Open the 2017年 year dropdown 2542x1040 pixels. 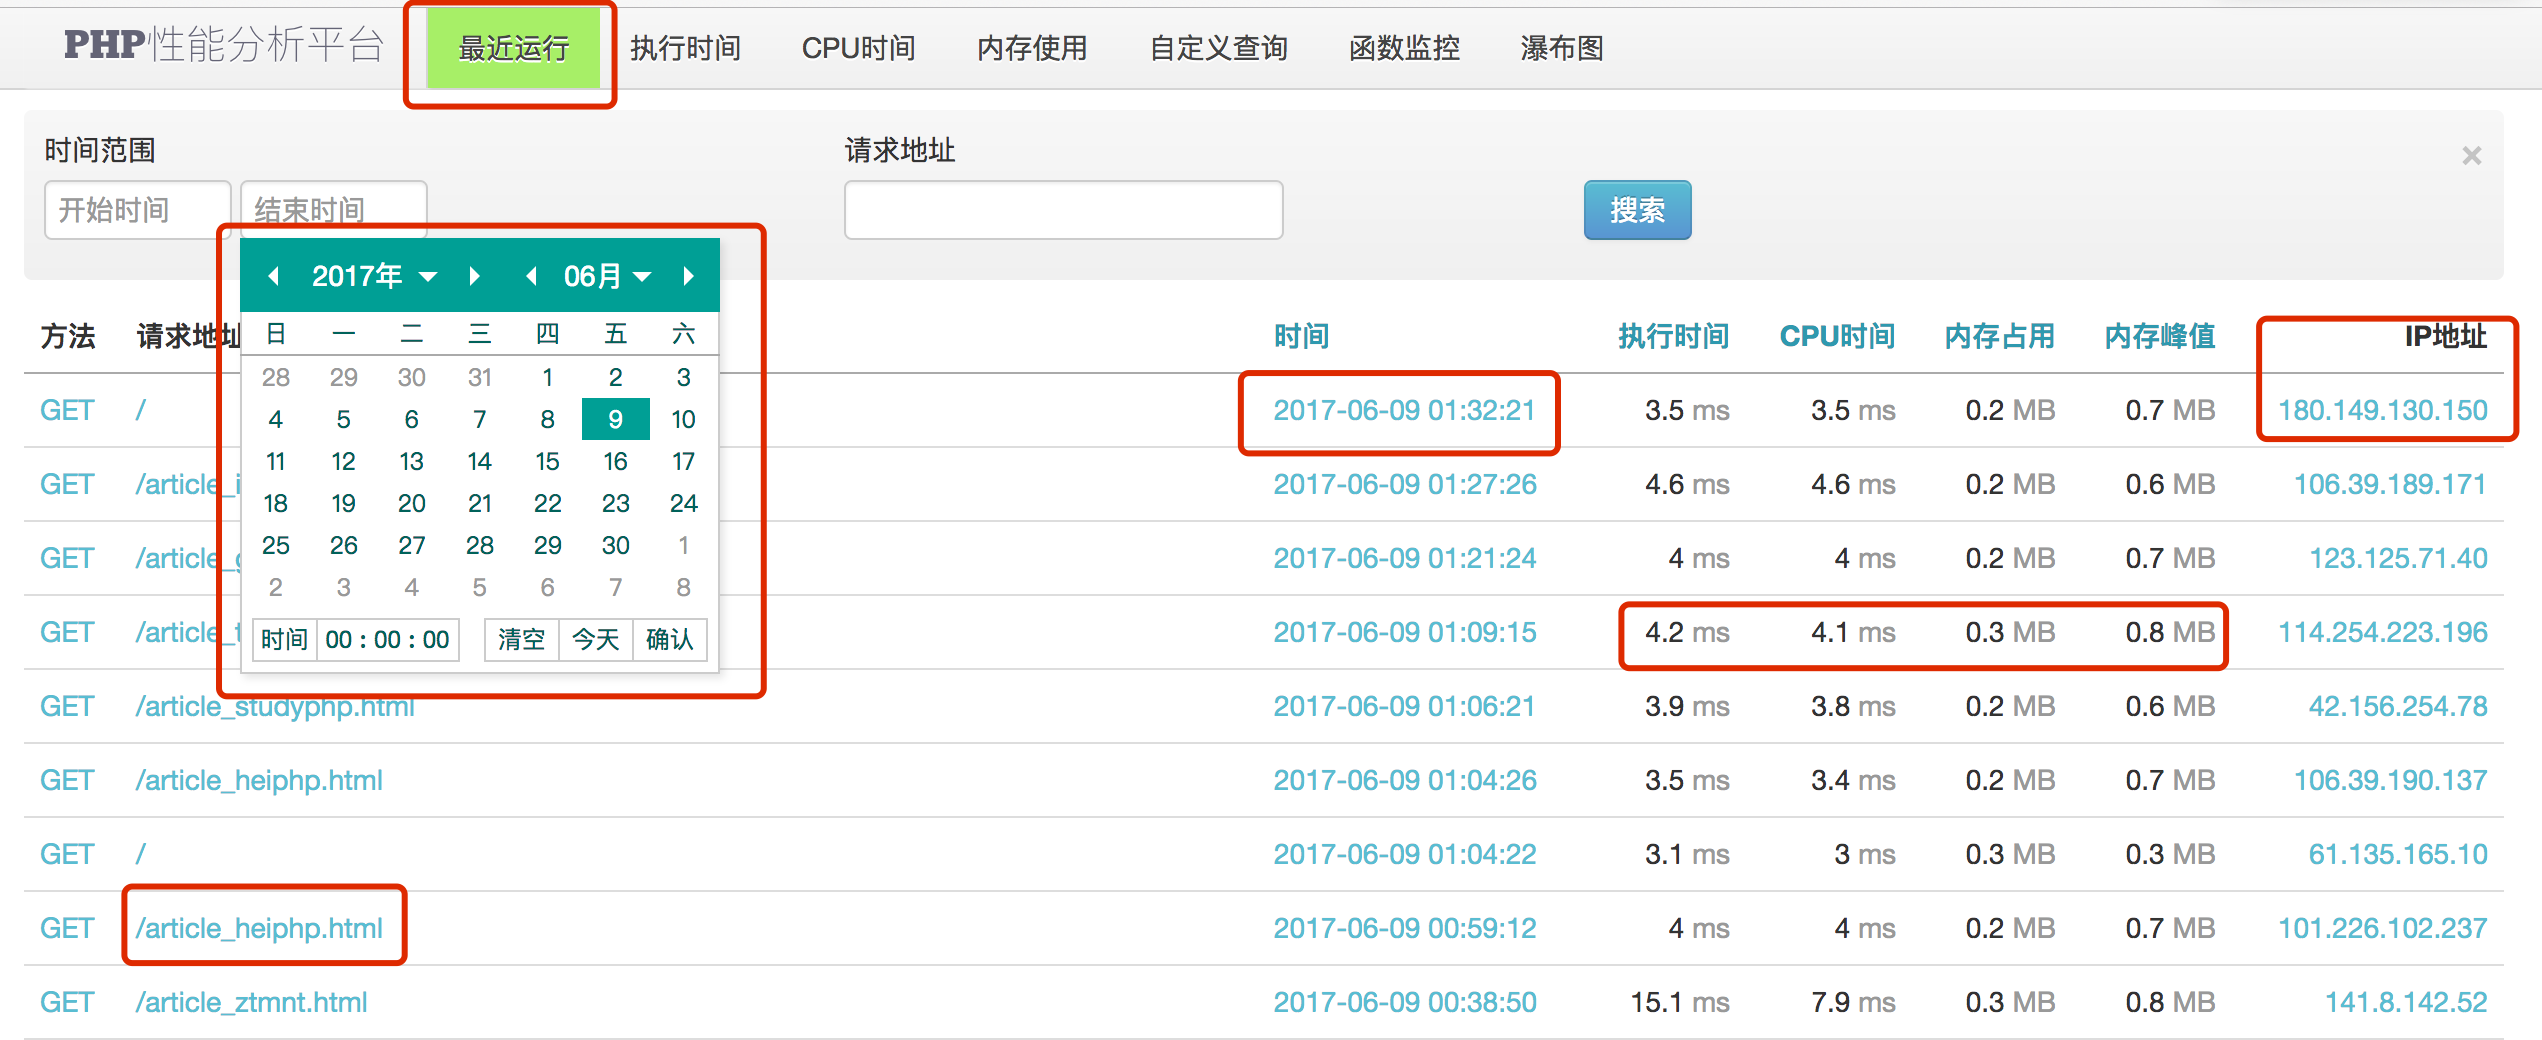coord(374,276)
